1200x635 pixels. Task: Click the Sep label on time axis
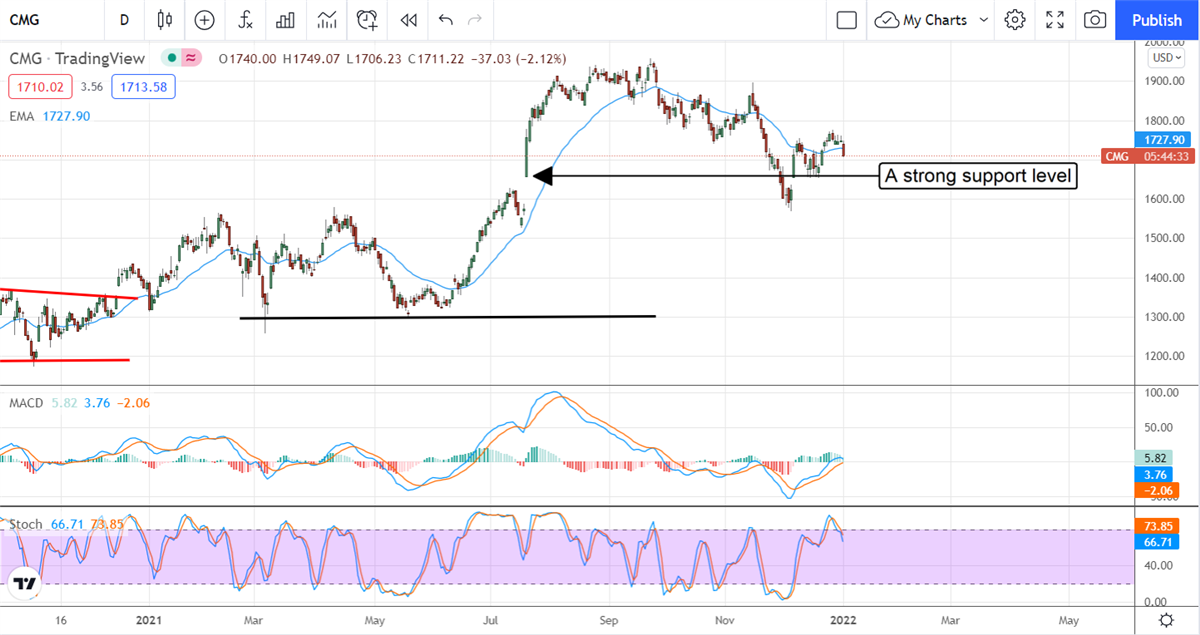(x=611, y=621)
